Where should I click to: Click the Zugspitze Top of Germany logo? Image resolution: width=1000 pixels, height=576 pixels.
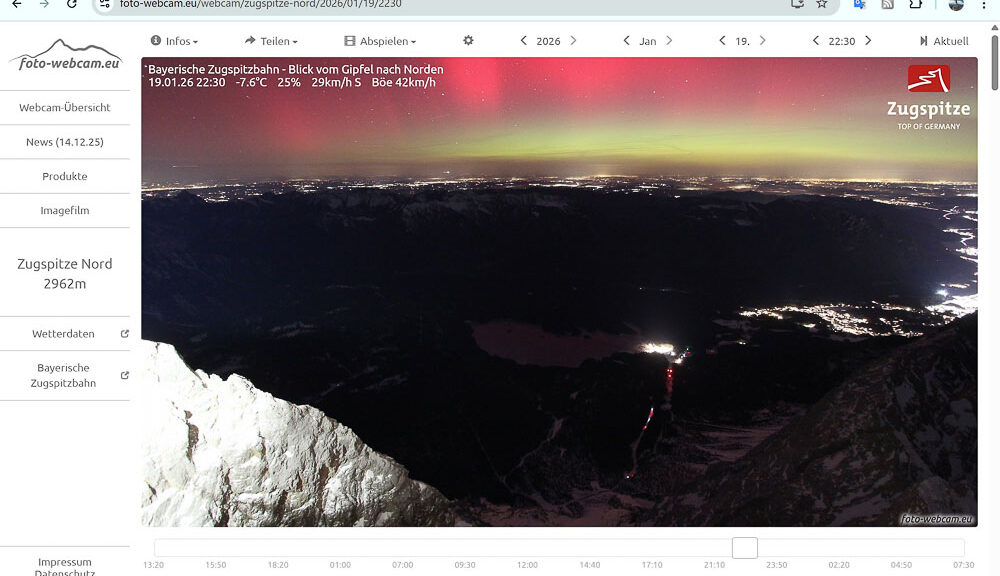[x=928, y=98]
